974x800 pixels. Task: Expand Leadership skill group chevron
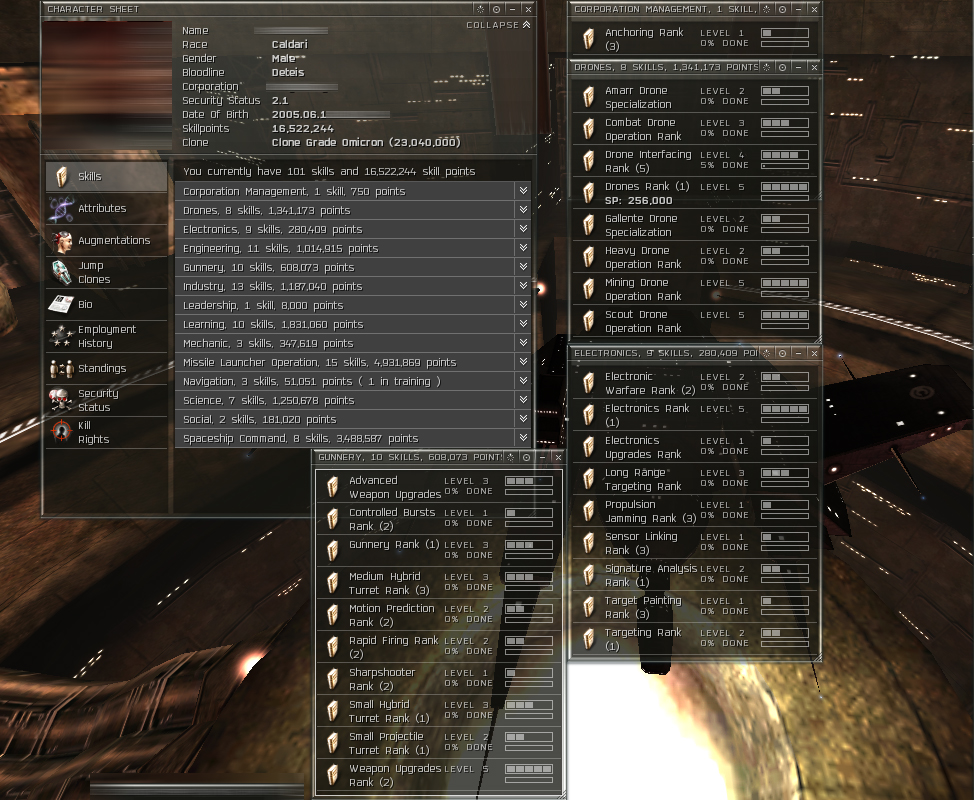523,305
